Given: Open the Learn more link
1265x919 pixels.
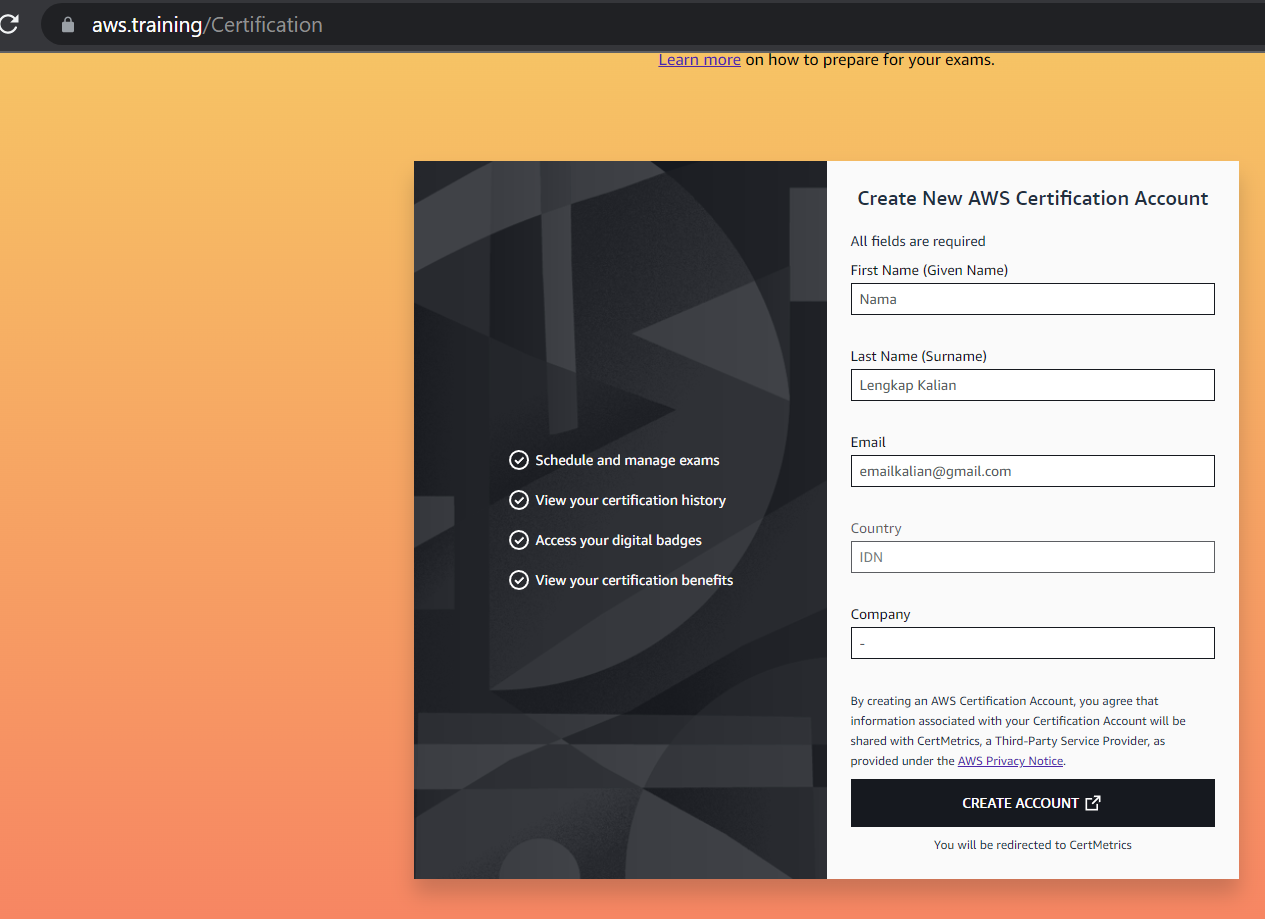Looking at the screenshot, I should point(699,60).
